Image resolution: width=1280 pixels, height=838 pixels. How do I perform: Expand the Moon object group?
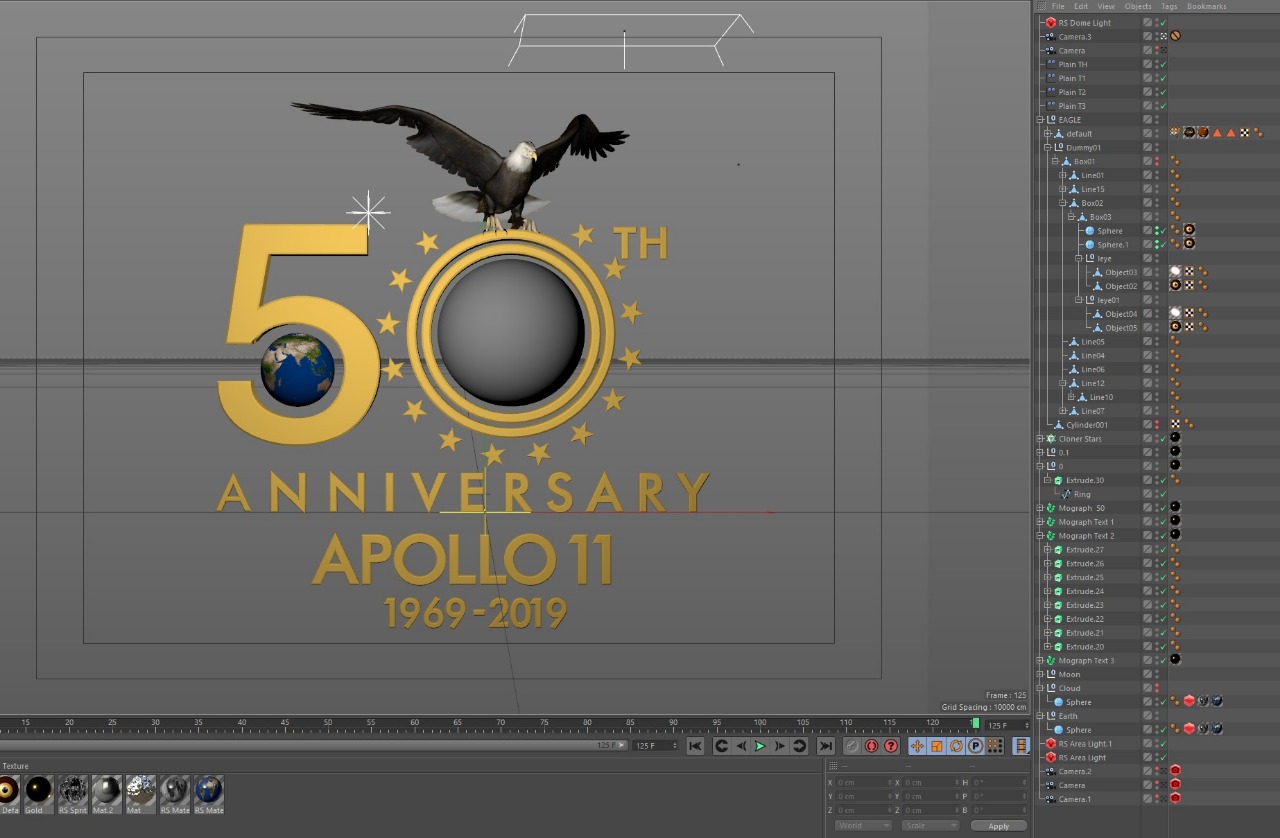pos(1041,674)
